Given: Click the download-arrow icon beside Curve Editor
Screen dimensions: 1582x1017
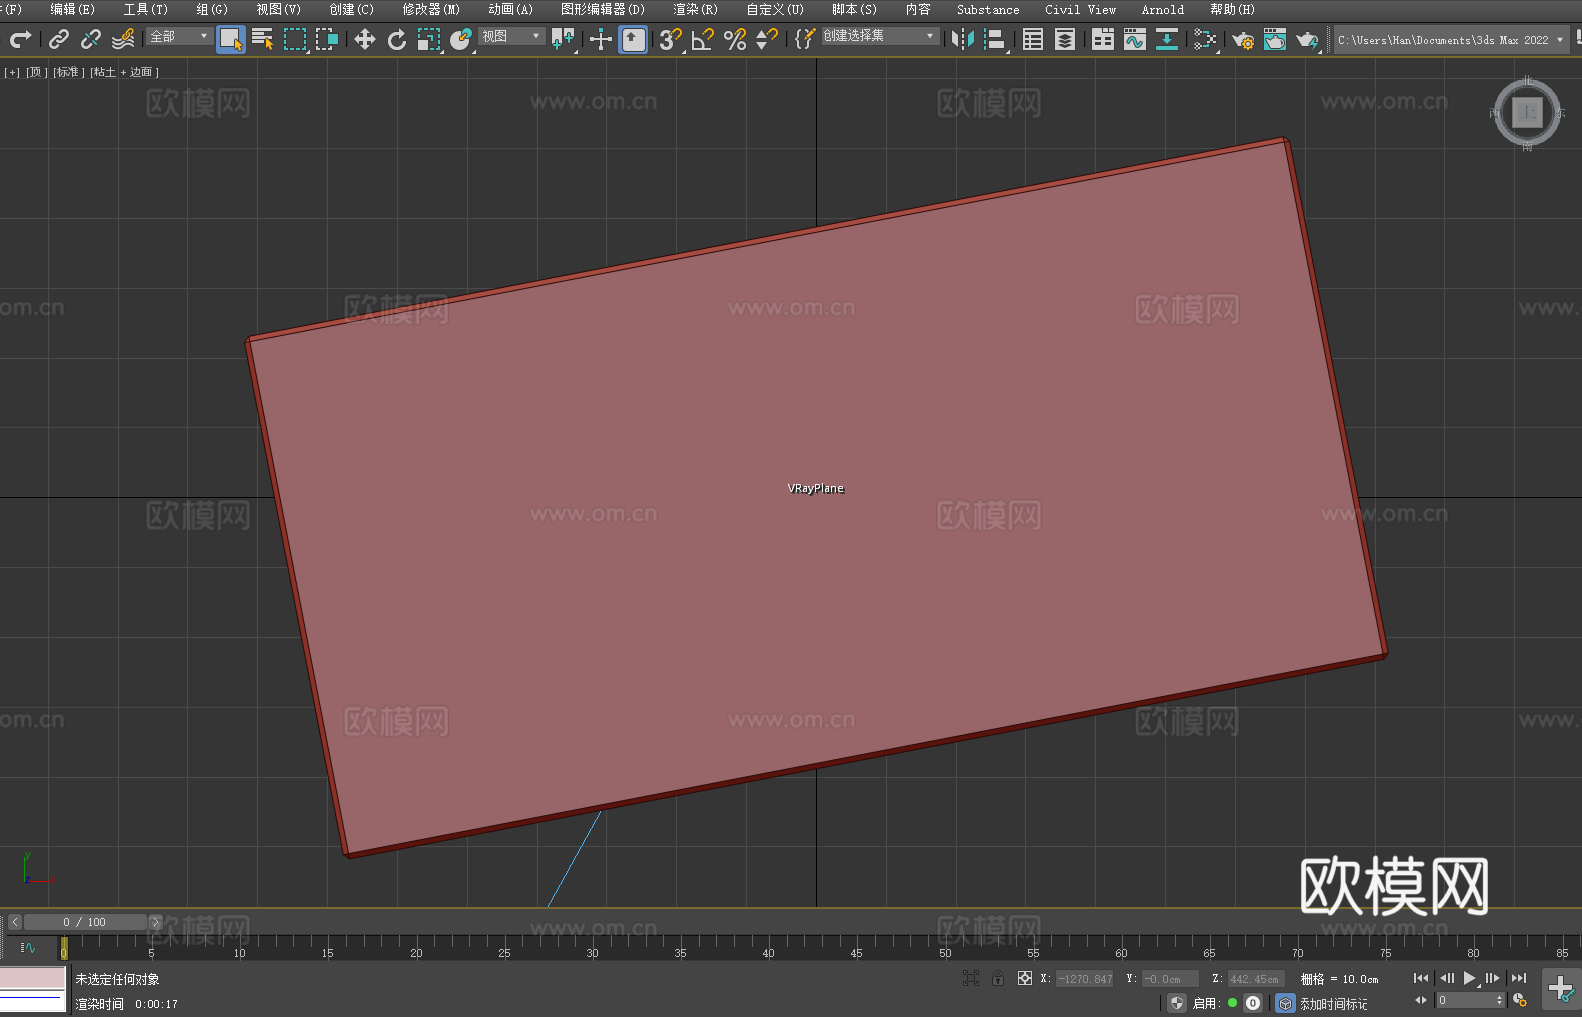Looking at the screenshot, I should click(1167, 39).
